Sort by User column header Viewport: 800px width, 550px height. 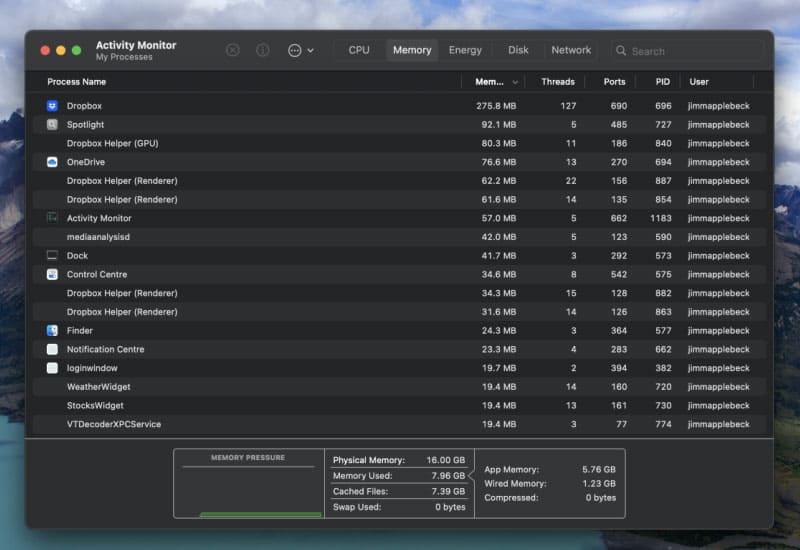tap(698, 82)
